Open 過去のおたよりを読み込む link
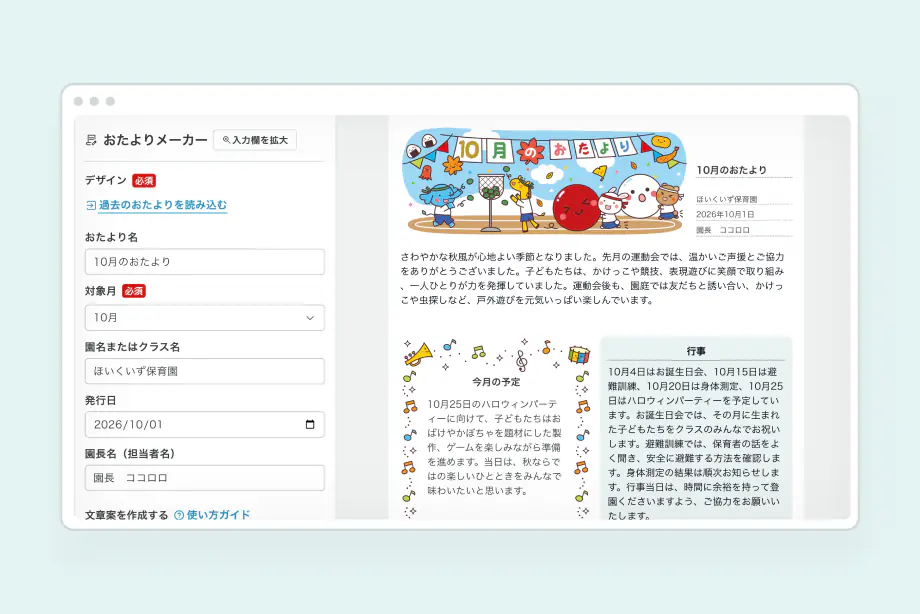 pyautogui.click(x=163, y=205)
